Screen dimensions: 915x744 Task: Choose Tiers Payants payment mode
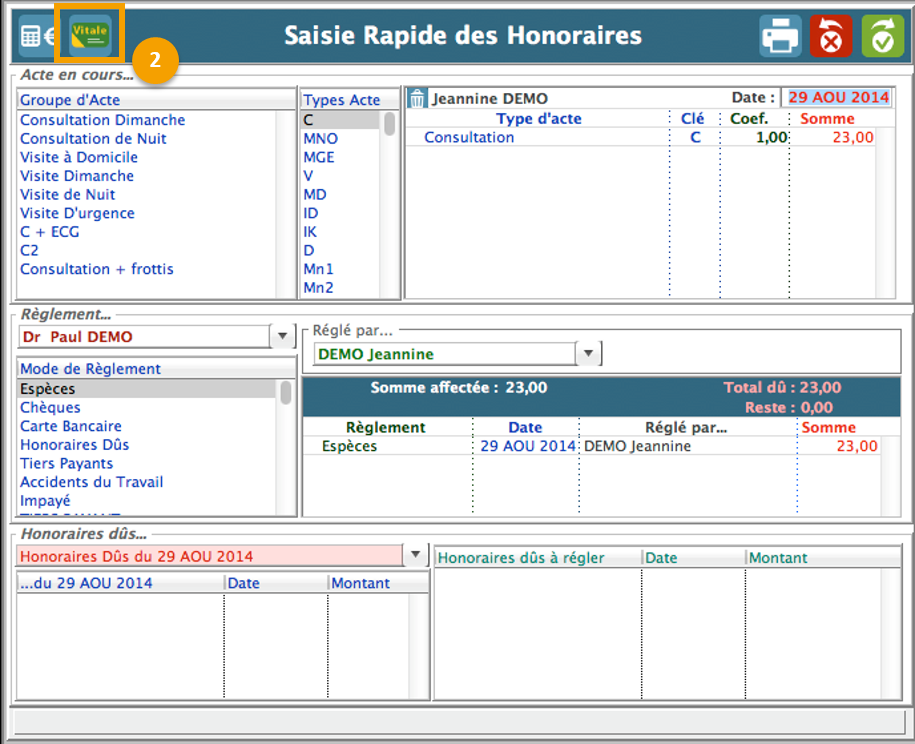click(x=66, y=463)
